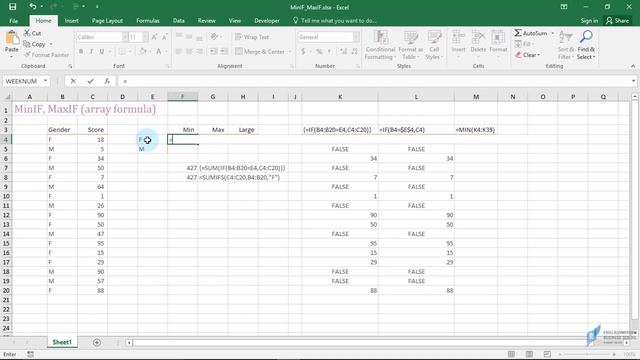Click the vertical scrollbar
The width and height of the screenshot is (640, 360).
pyautogui.click(x=634, y=210)
